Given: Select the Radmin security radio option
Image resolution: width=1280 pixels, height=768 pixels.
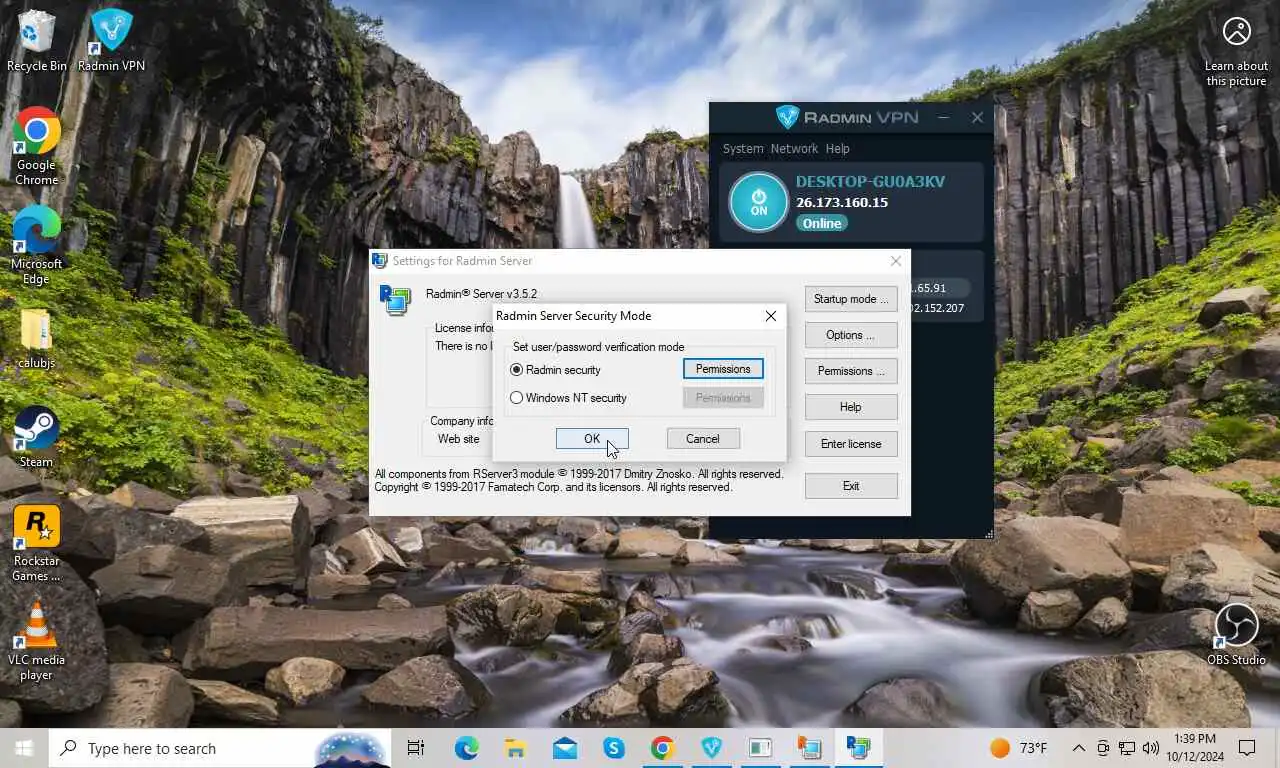Looking at the screenshot, I should coord(556,370).
